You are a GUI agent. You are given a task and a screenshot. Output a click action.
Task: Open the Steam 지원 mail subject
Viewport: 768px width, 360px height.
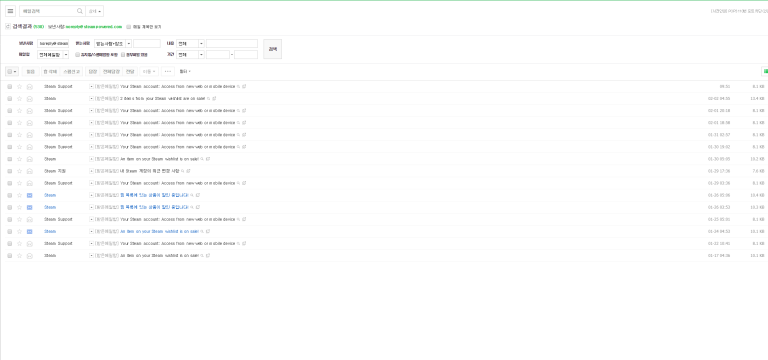pyautogui.click(x=149, y=171)
